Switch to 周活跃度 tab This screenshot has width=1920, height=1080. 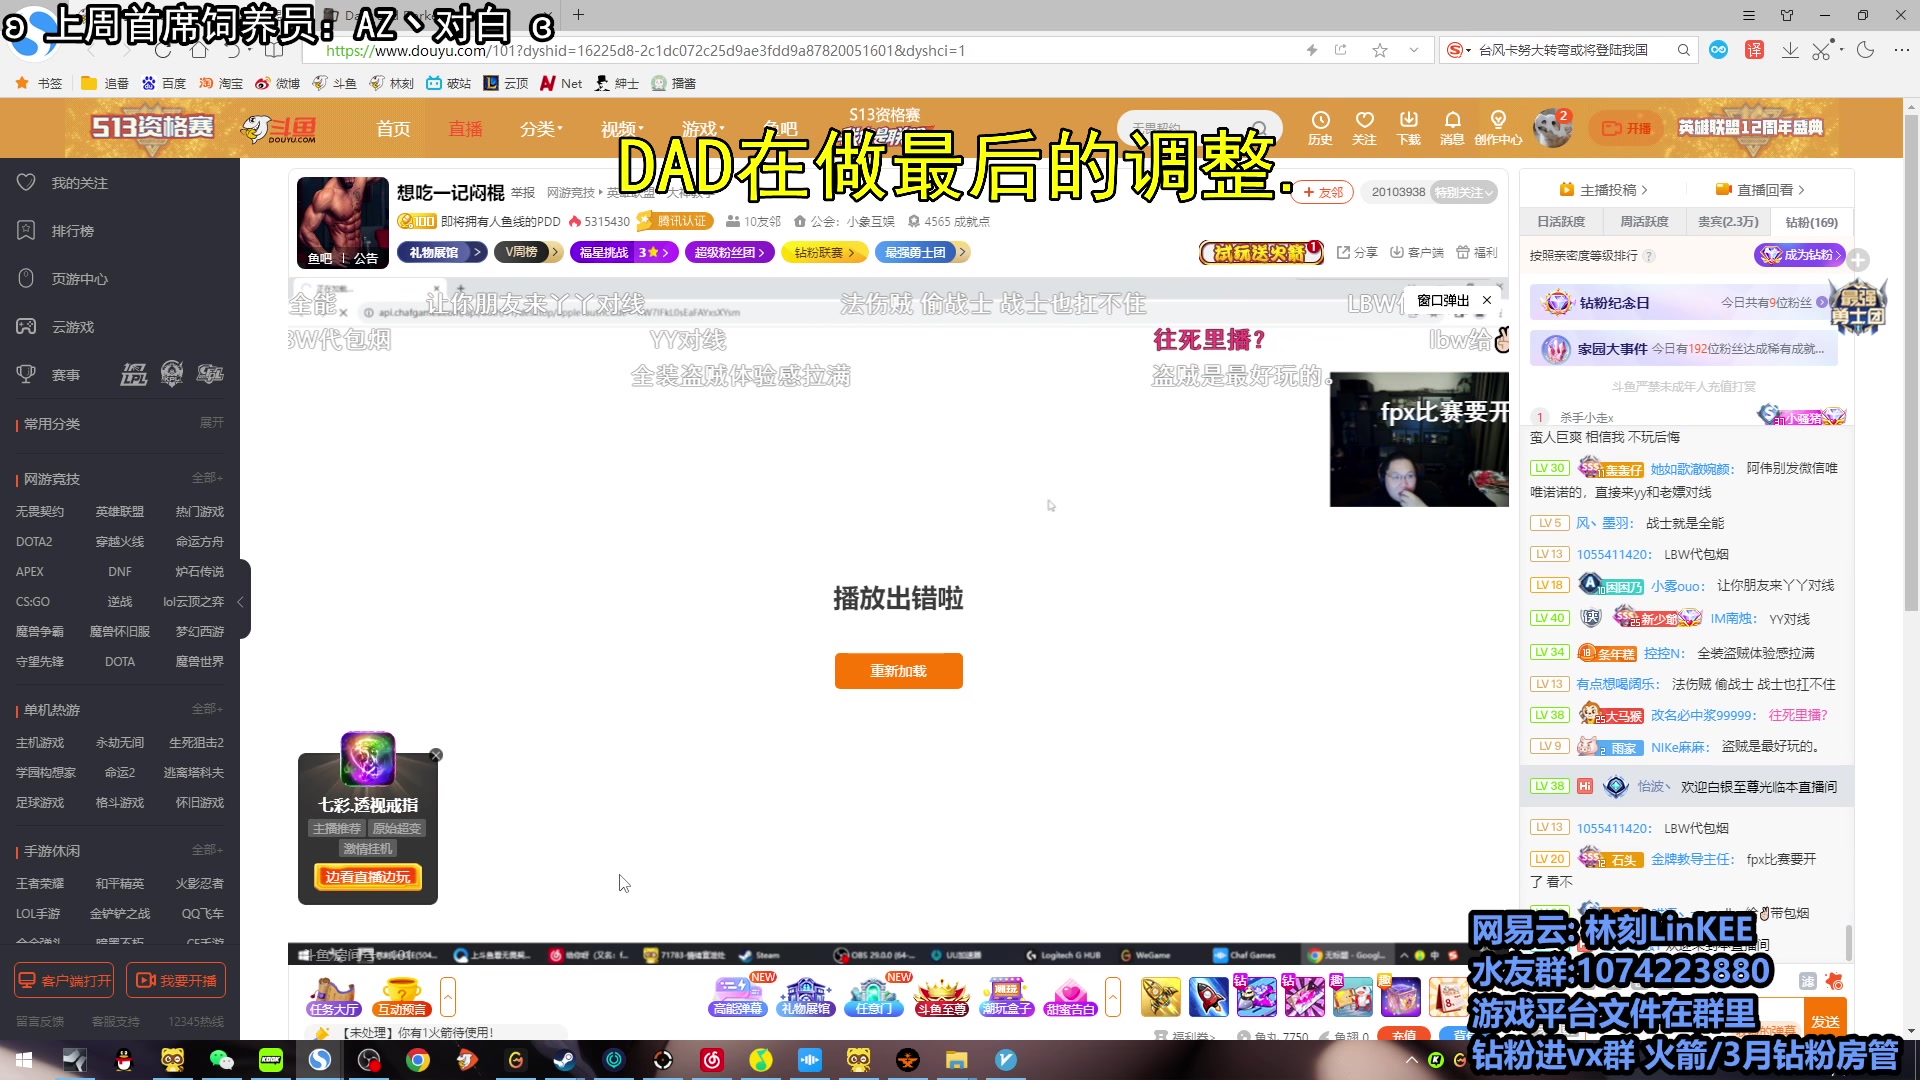coord(1644,222)
